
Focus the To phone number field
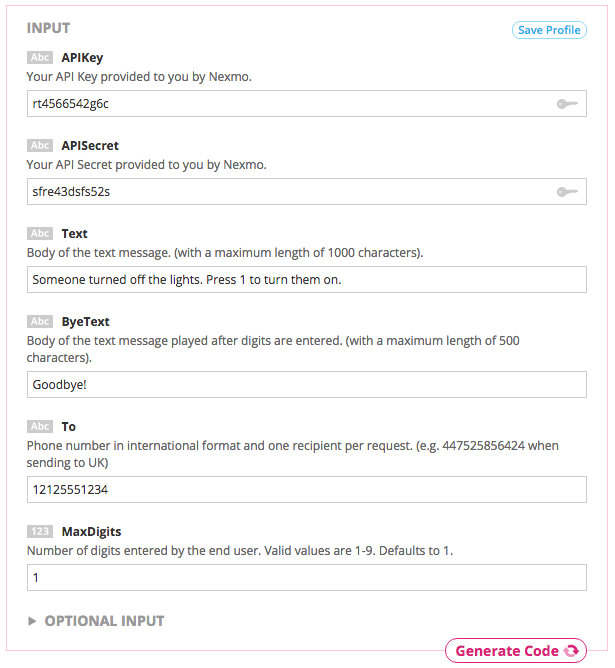[306, 489]
